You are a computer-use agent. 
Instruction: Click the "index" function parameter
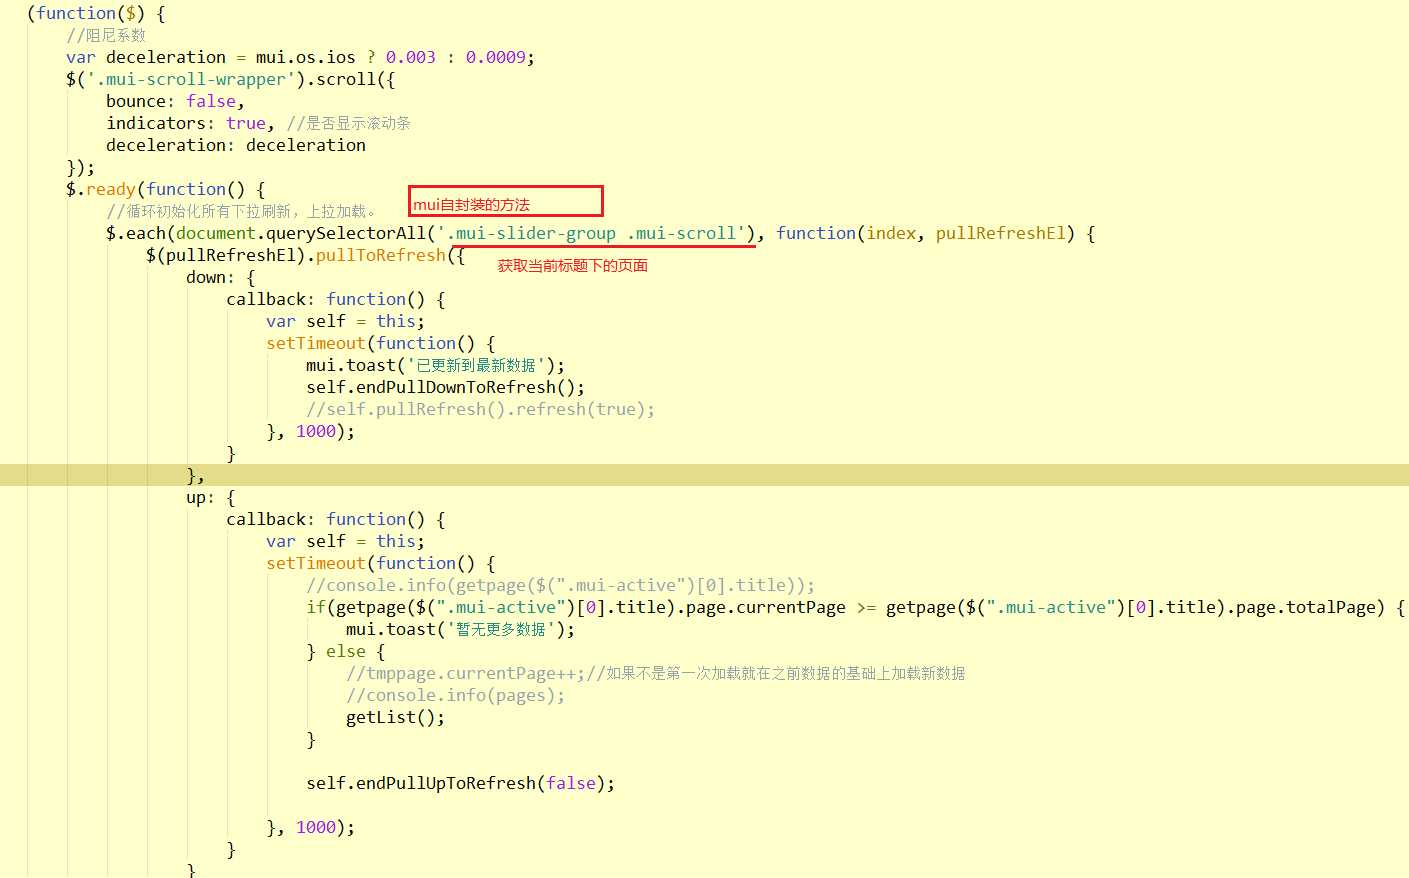pos(891,233)
